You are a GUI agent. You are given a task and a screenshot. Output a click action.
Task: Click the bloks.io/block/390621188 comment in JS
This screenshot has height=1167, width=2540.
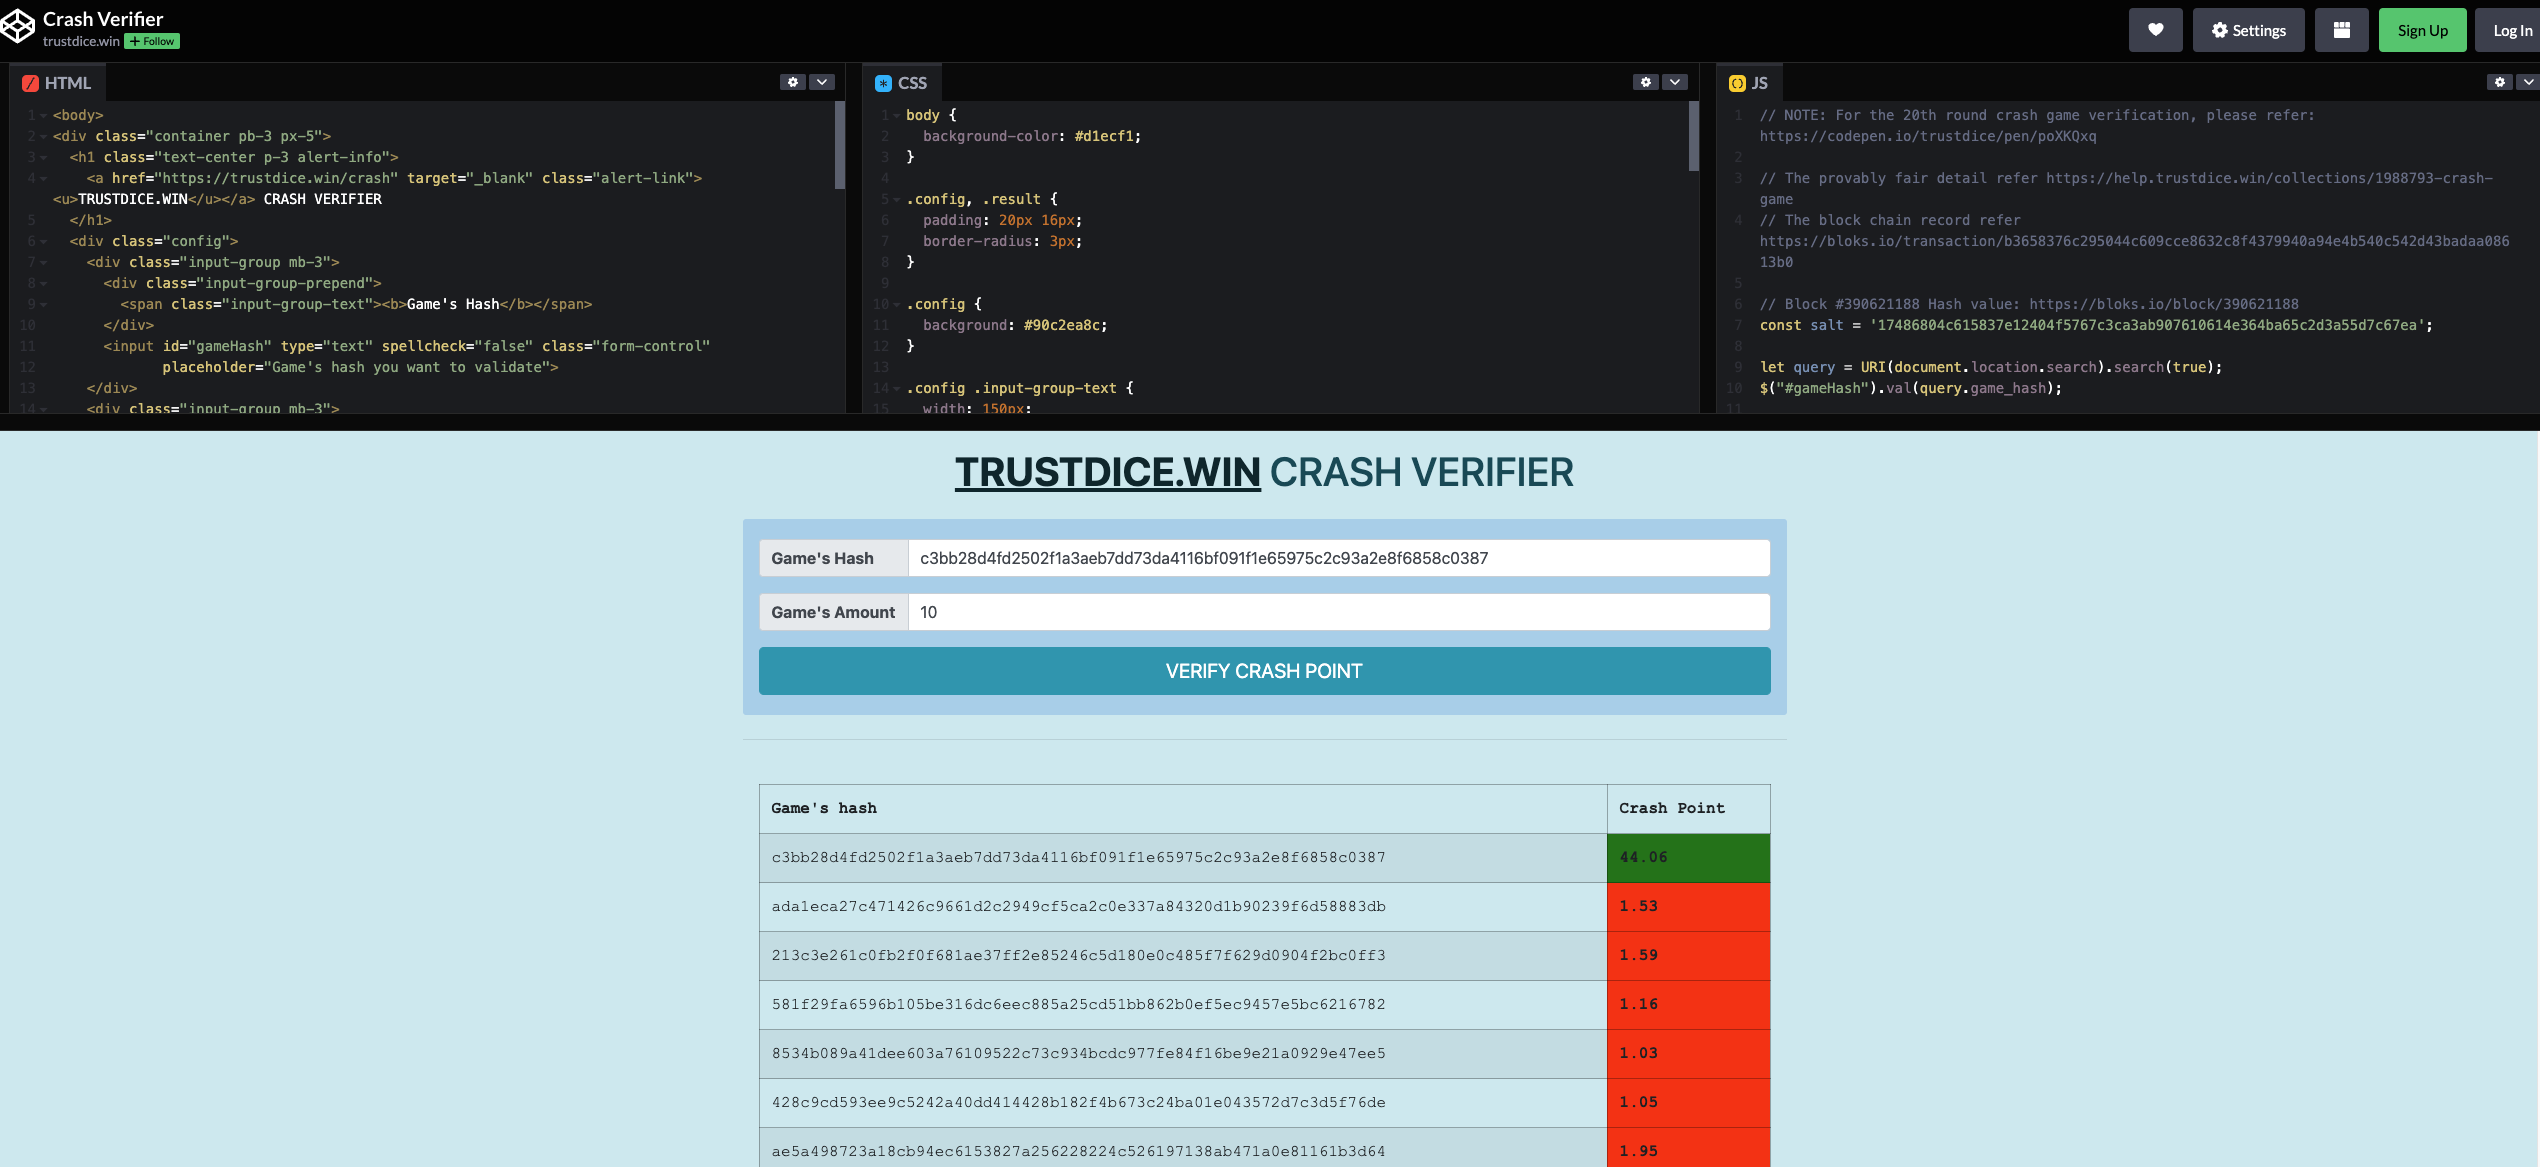coord(2029,305)
